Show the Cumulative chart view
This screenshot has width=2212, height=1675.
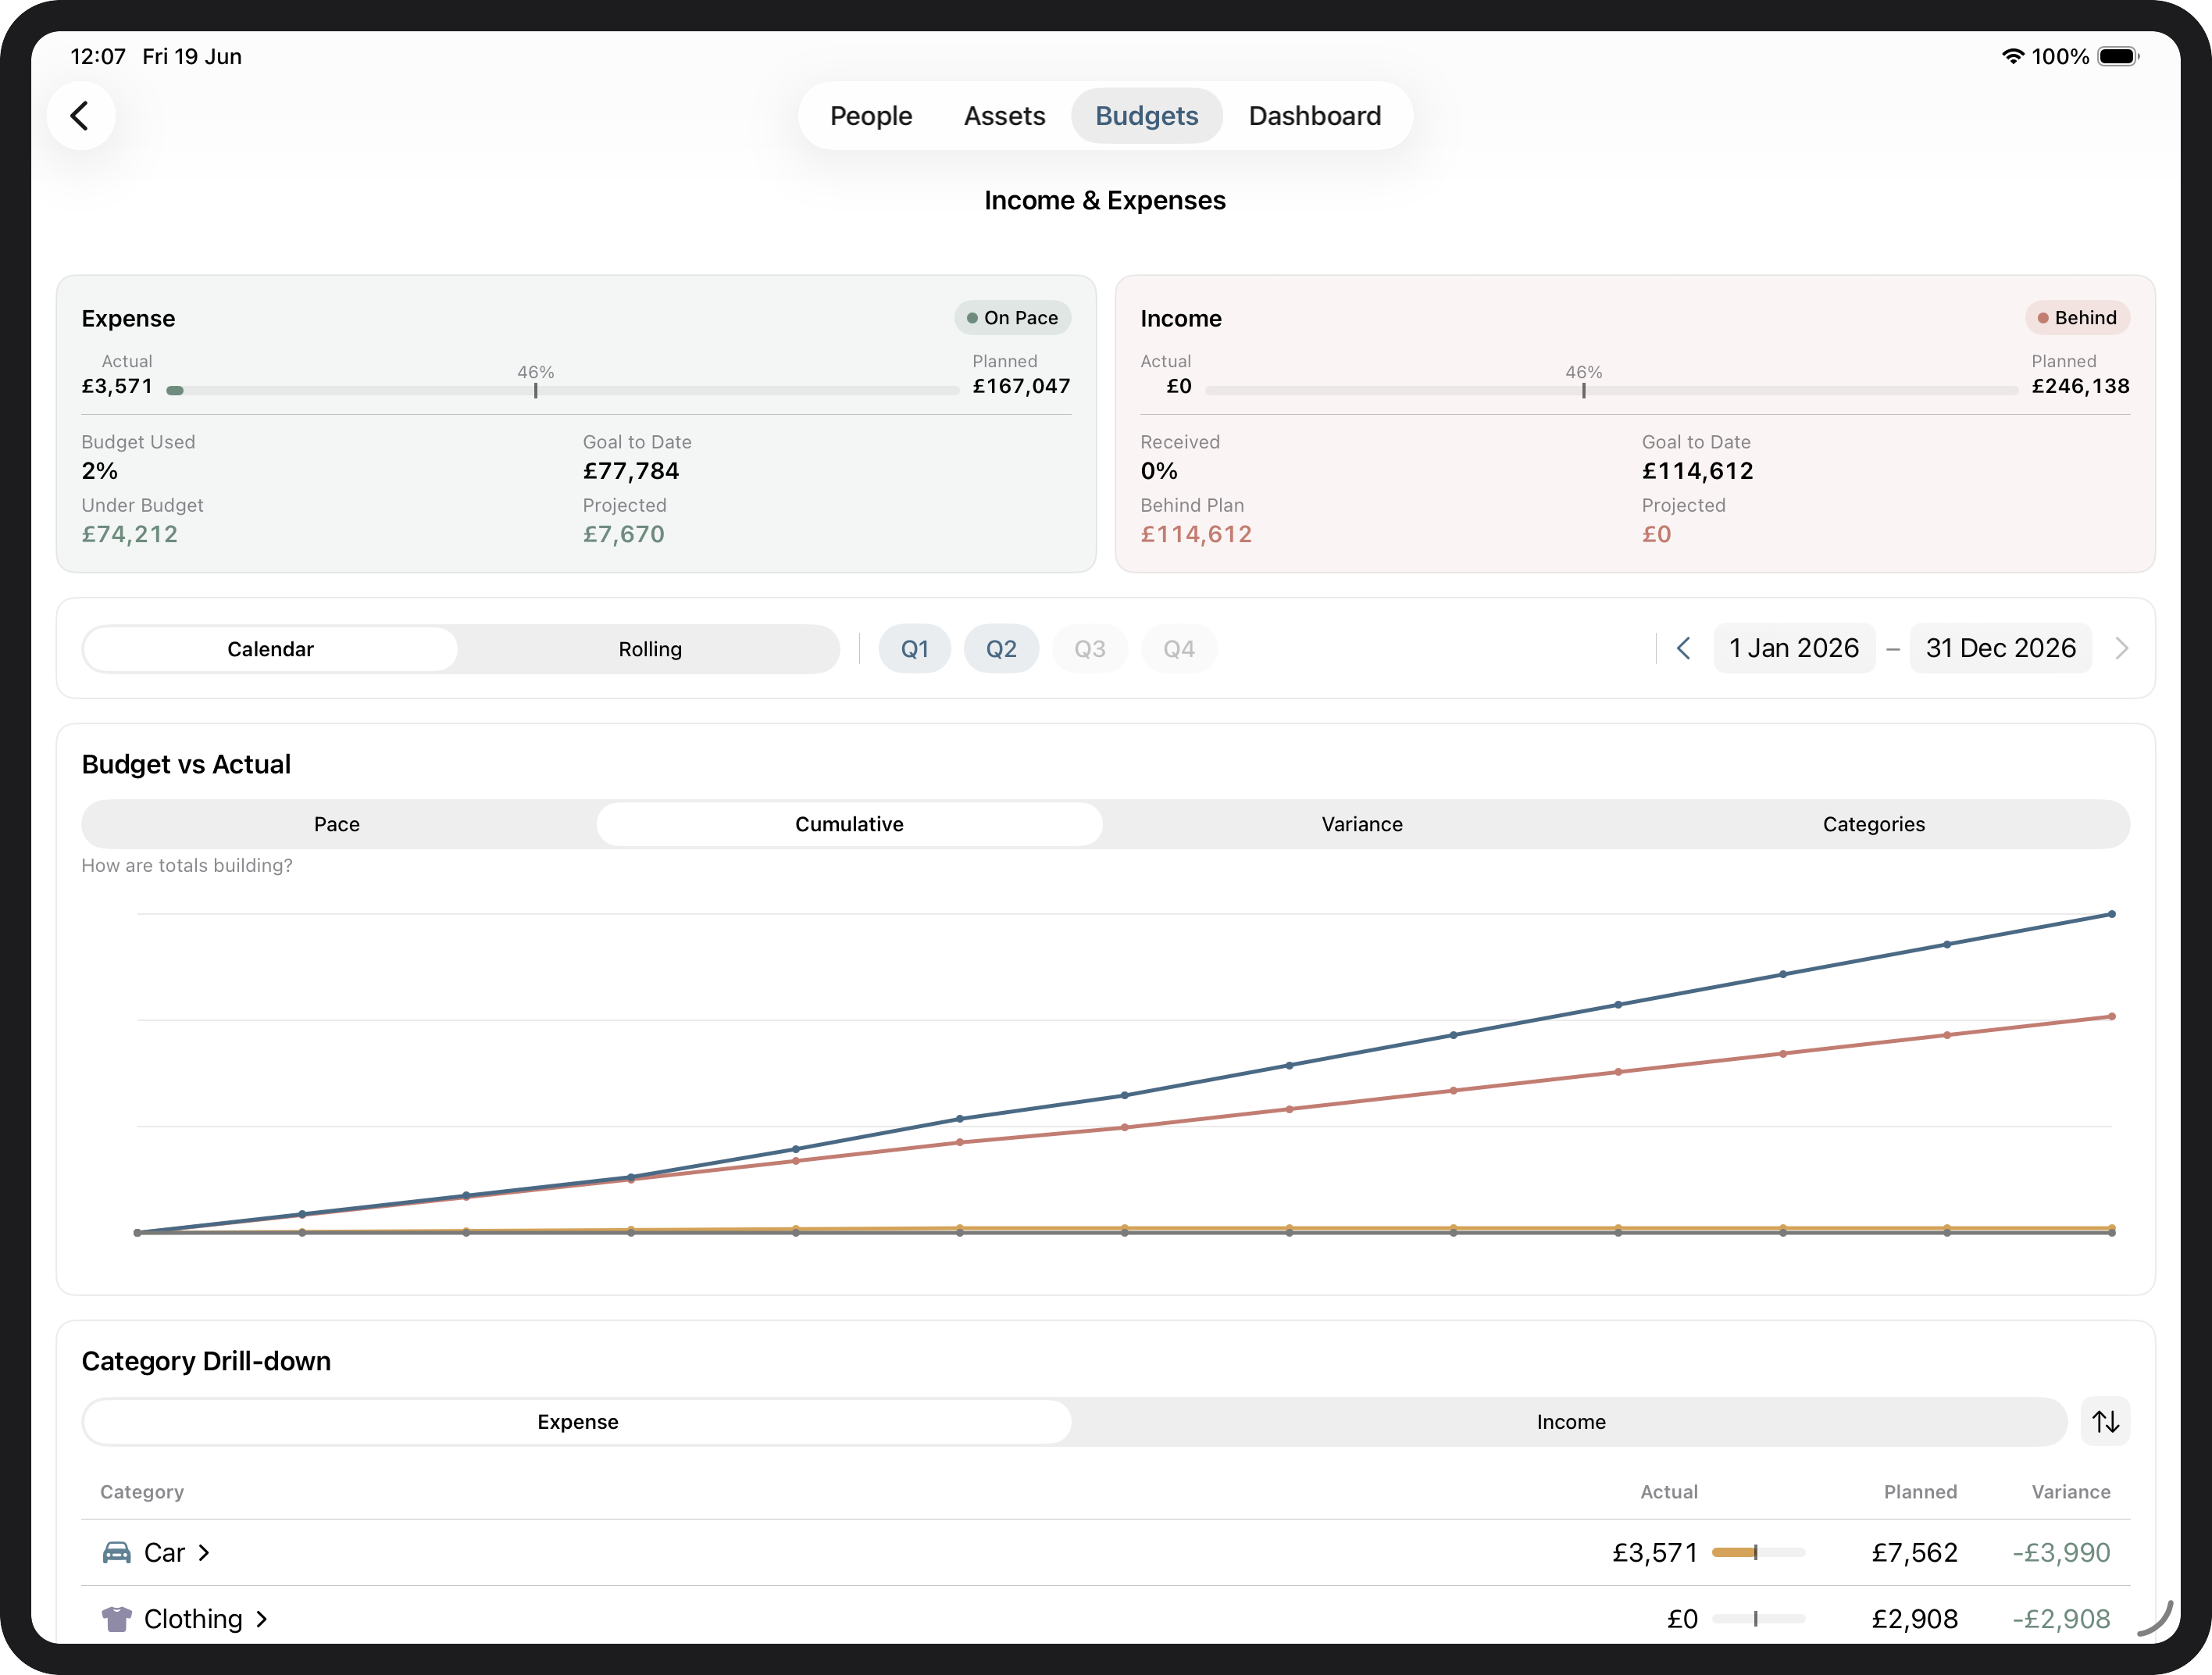(849, 824)
